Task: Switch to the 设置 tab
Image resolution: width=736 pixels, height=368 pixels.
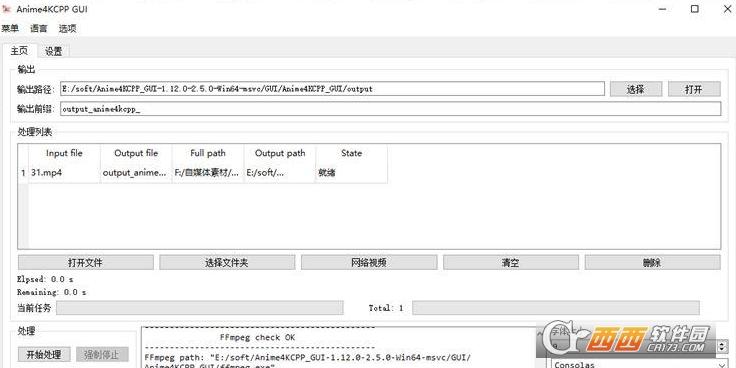Action: click(x=54, y=51)
